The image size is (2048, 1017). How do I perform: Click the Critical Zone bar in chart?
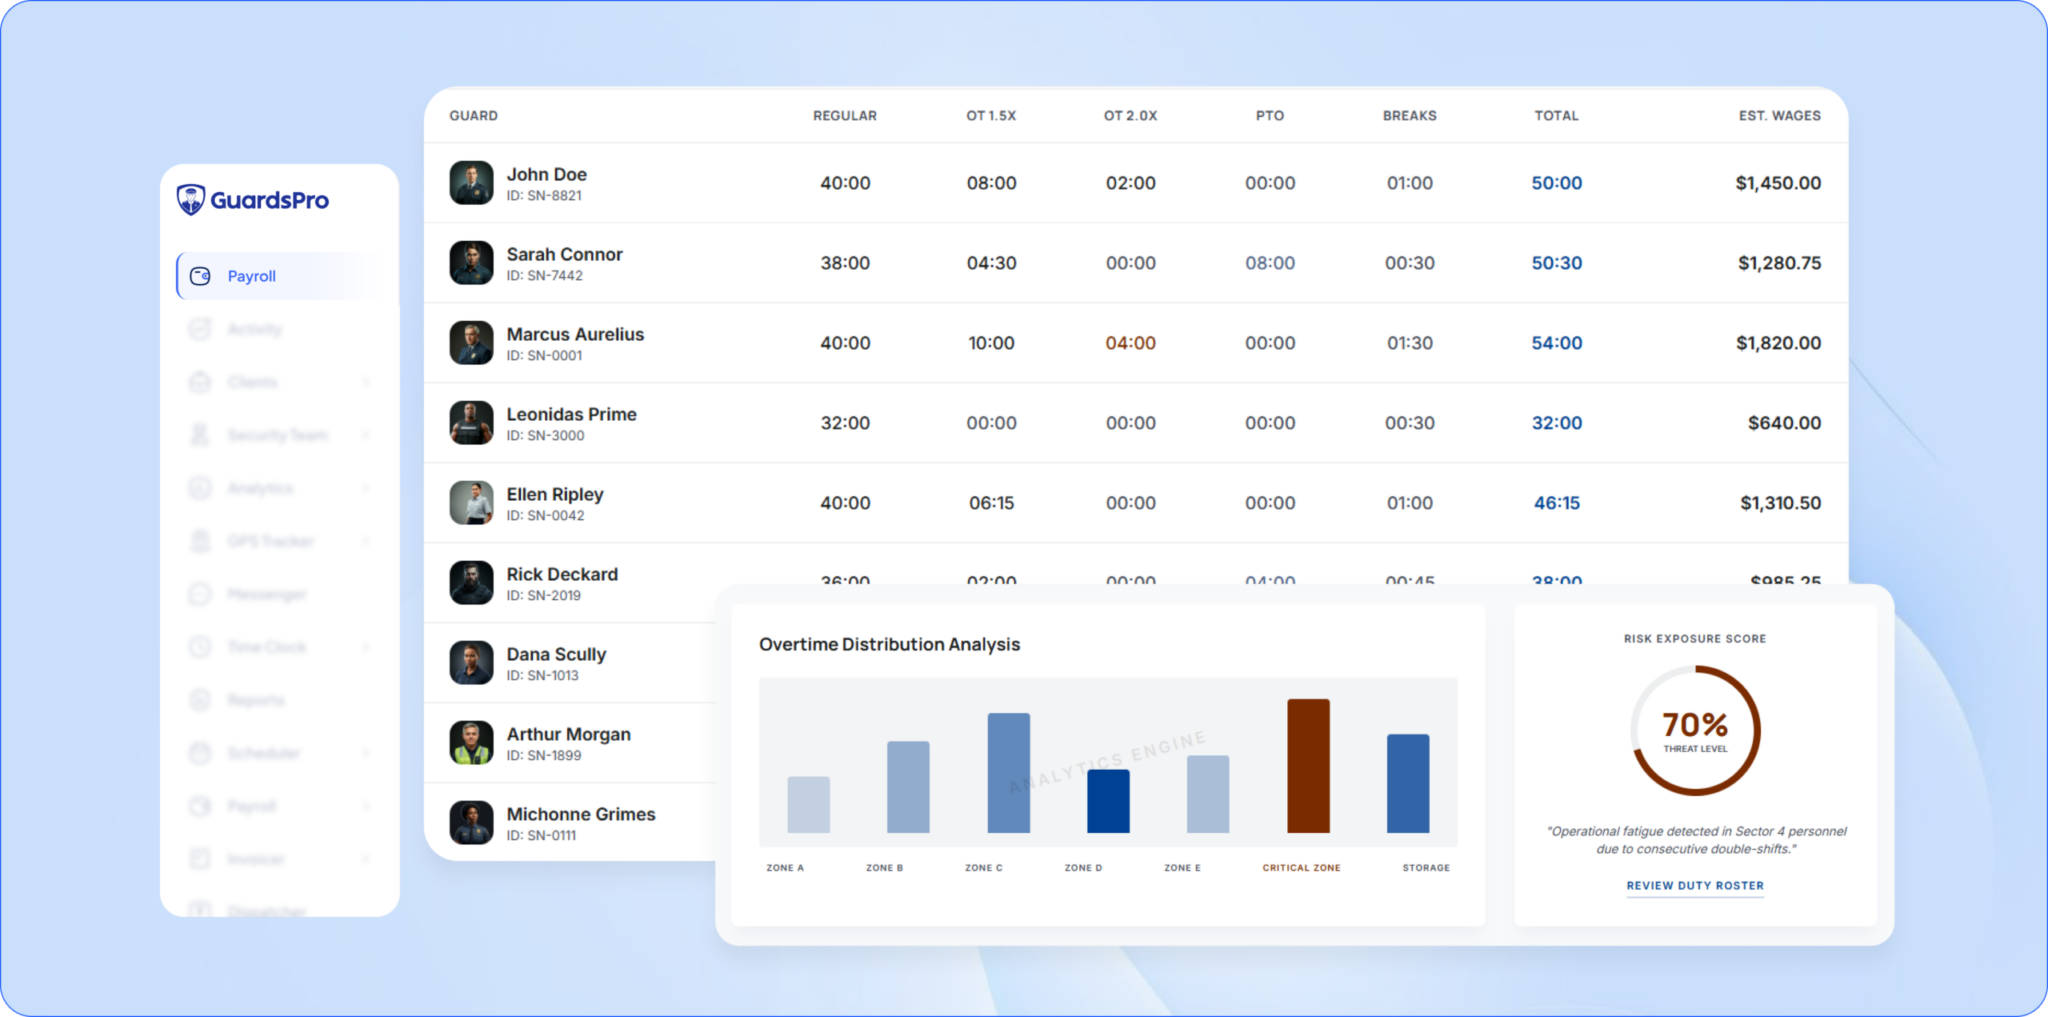pos(1307,766)
